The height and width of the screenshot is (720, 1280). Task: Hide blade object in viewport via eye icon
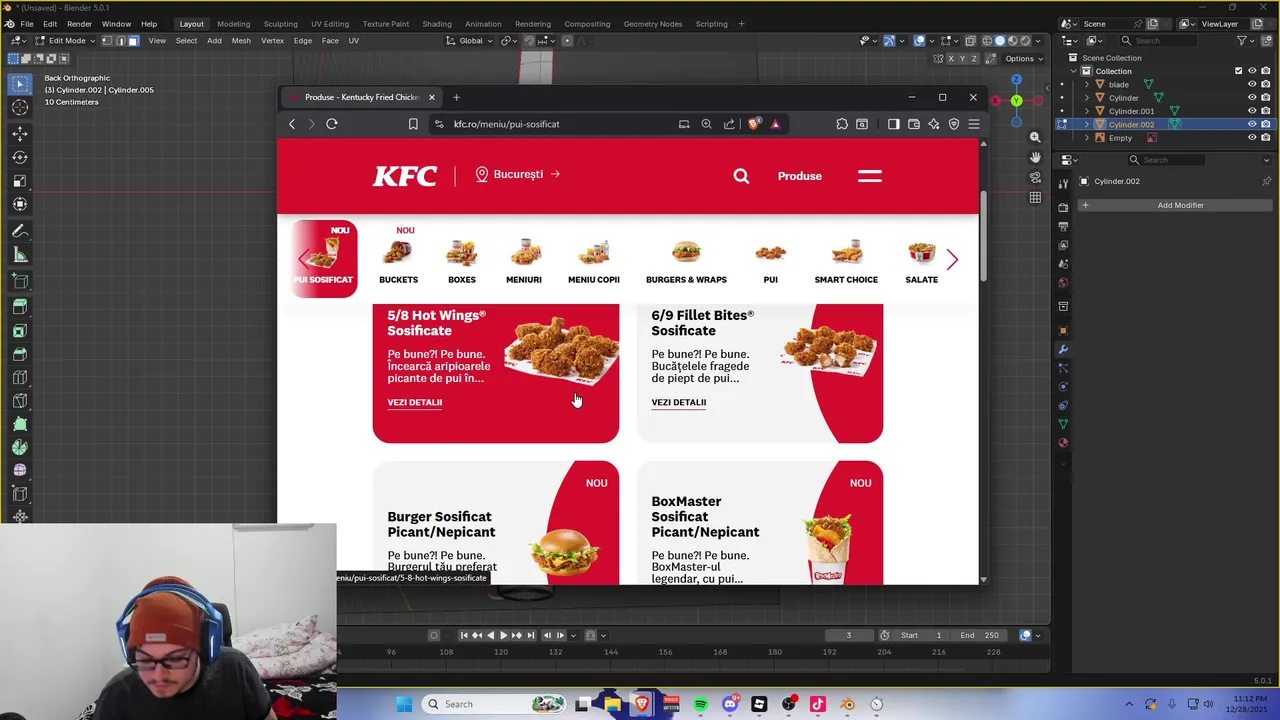point(1252,85)
